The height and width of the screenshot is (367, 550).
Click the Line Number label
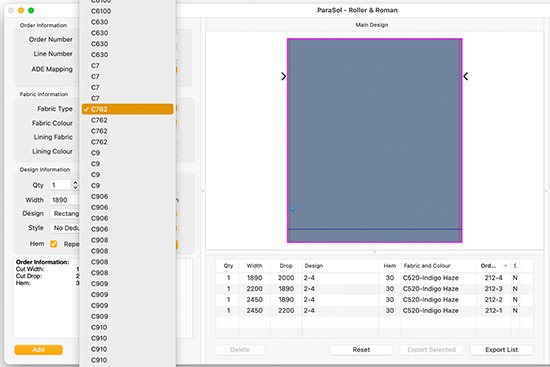(53, 54)
